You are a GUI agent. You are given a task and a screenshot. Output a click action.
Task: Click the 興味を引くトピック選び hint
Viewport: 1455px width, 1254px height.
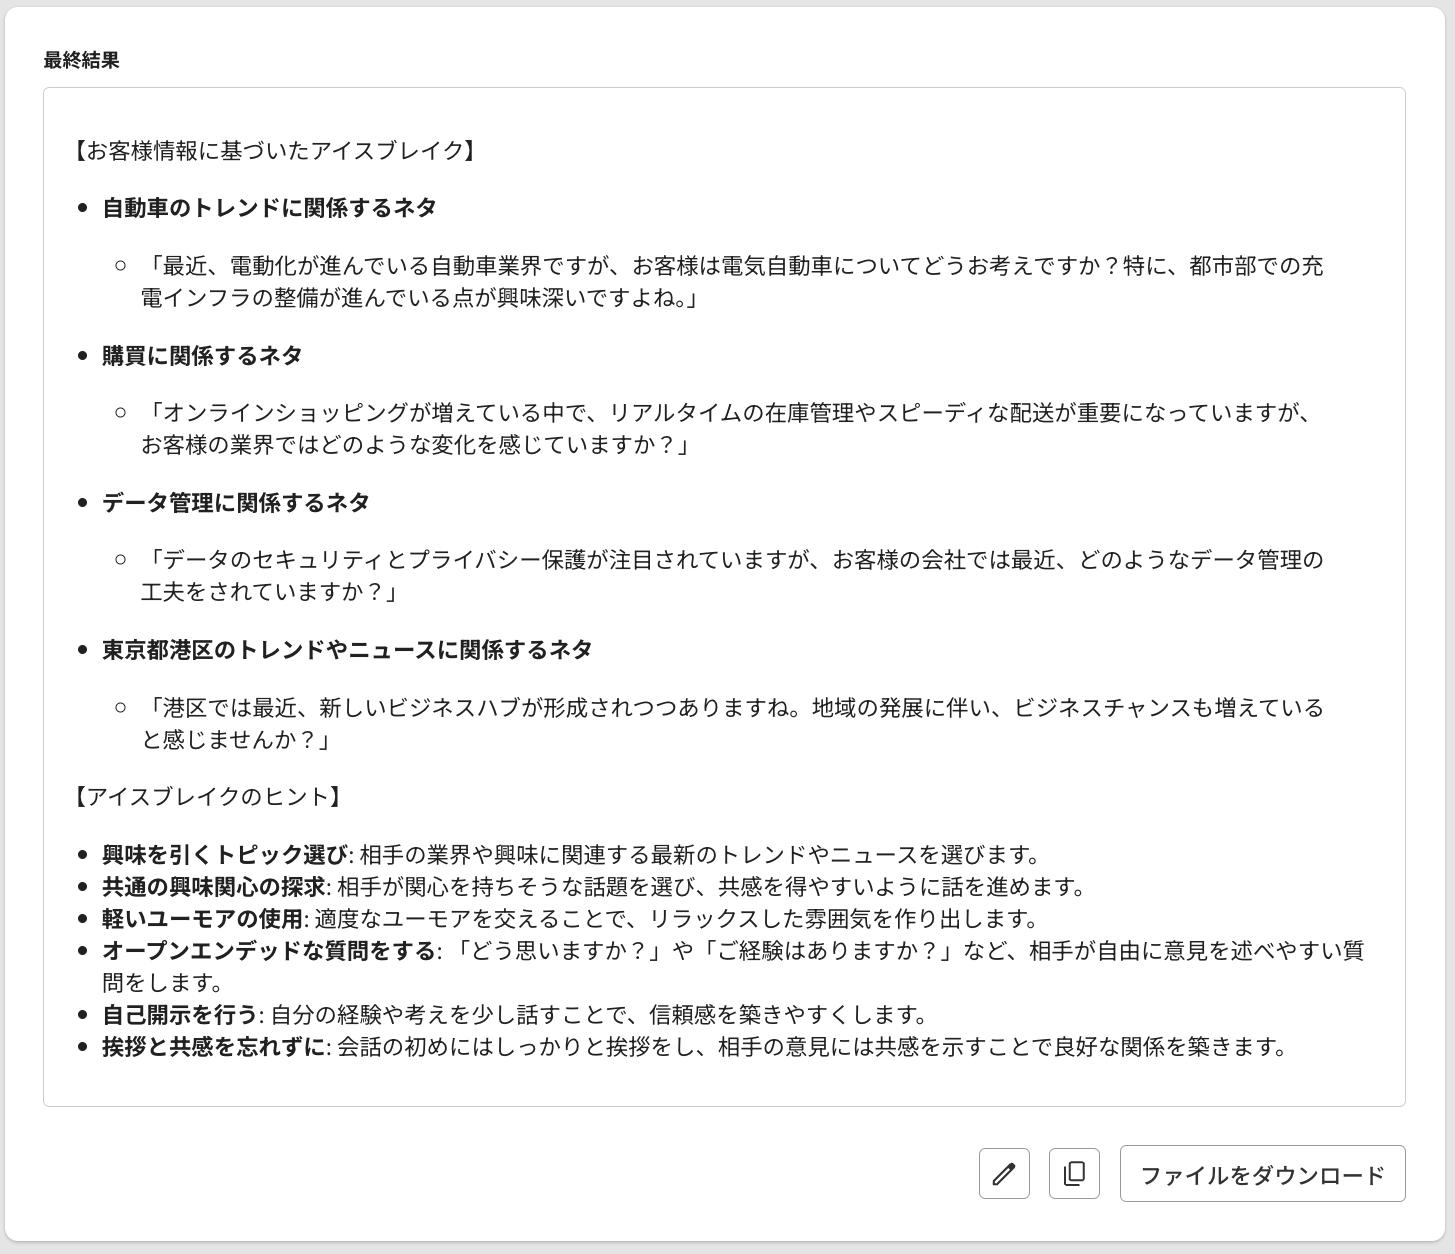[225, 855]
